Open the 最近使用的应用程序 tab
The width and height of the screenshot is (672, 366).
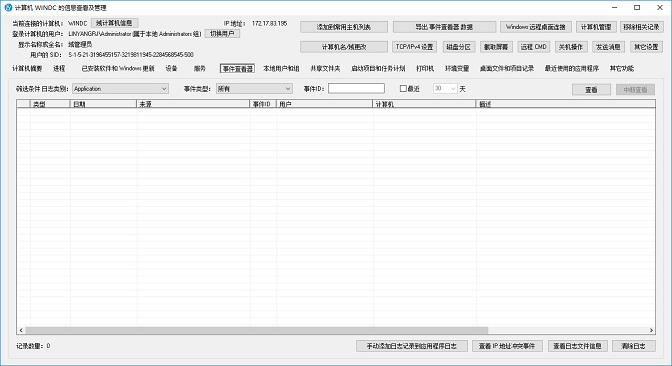click(572, 69)
